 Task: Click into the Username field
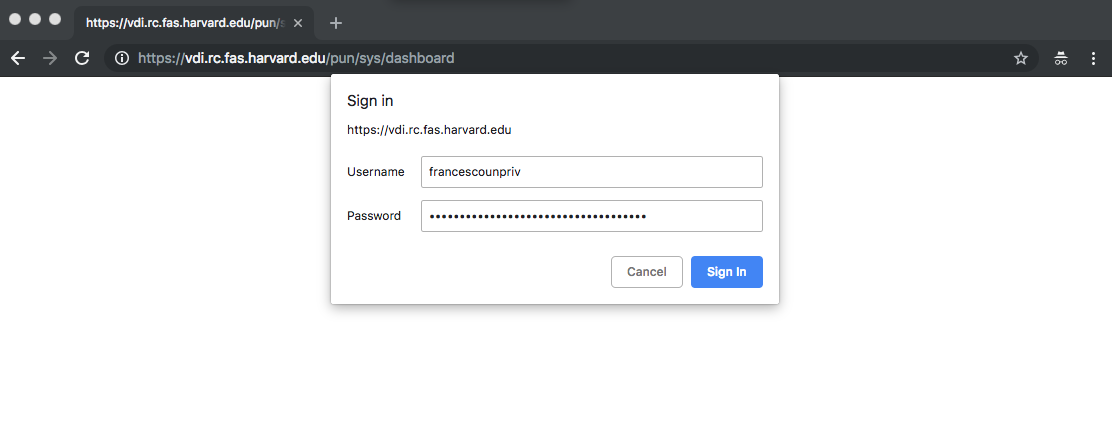pyautogui.click(x=591, y=172)
